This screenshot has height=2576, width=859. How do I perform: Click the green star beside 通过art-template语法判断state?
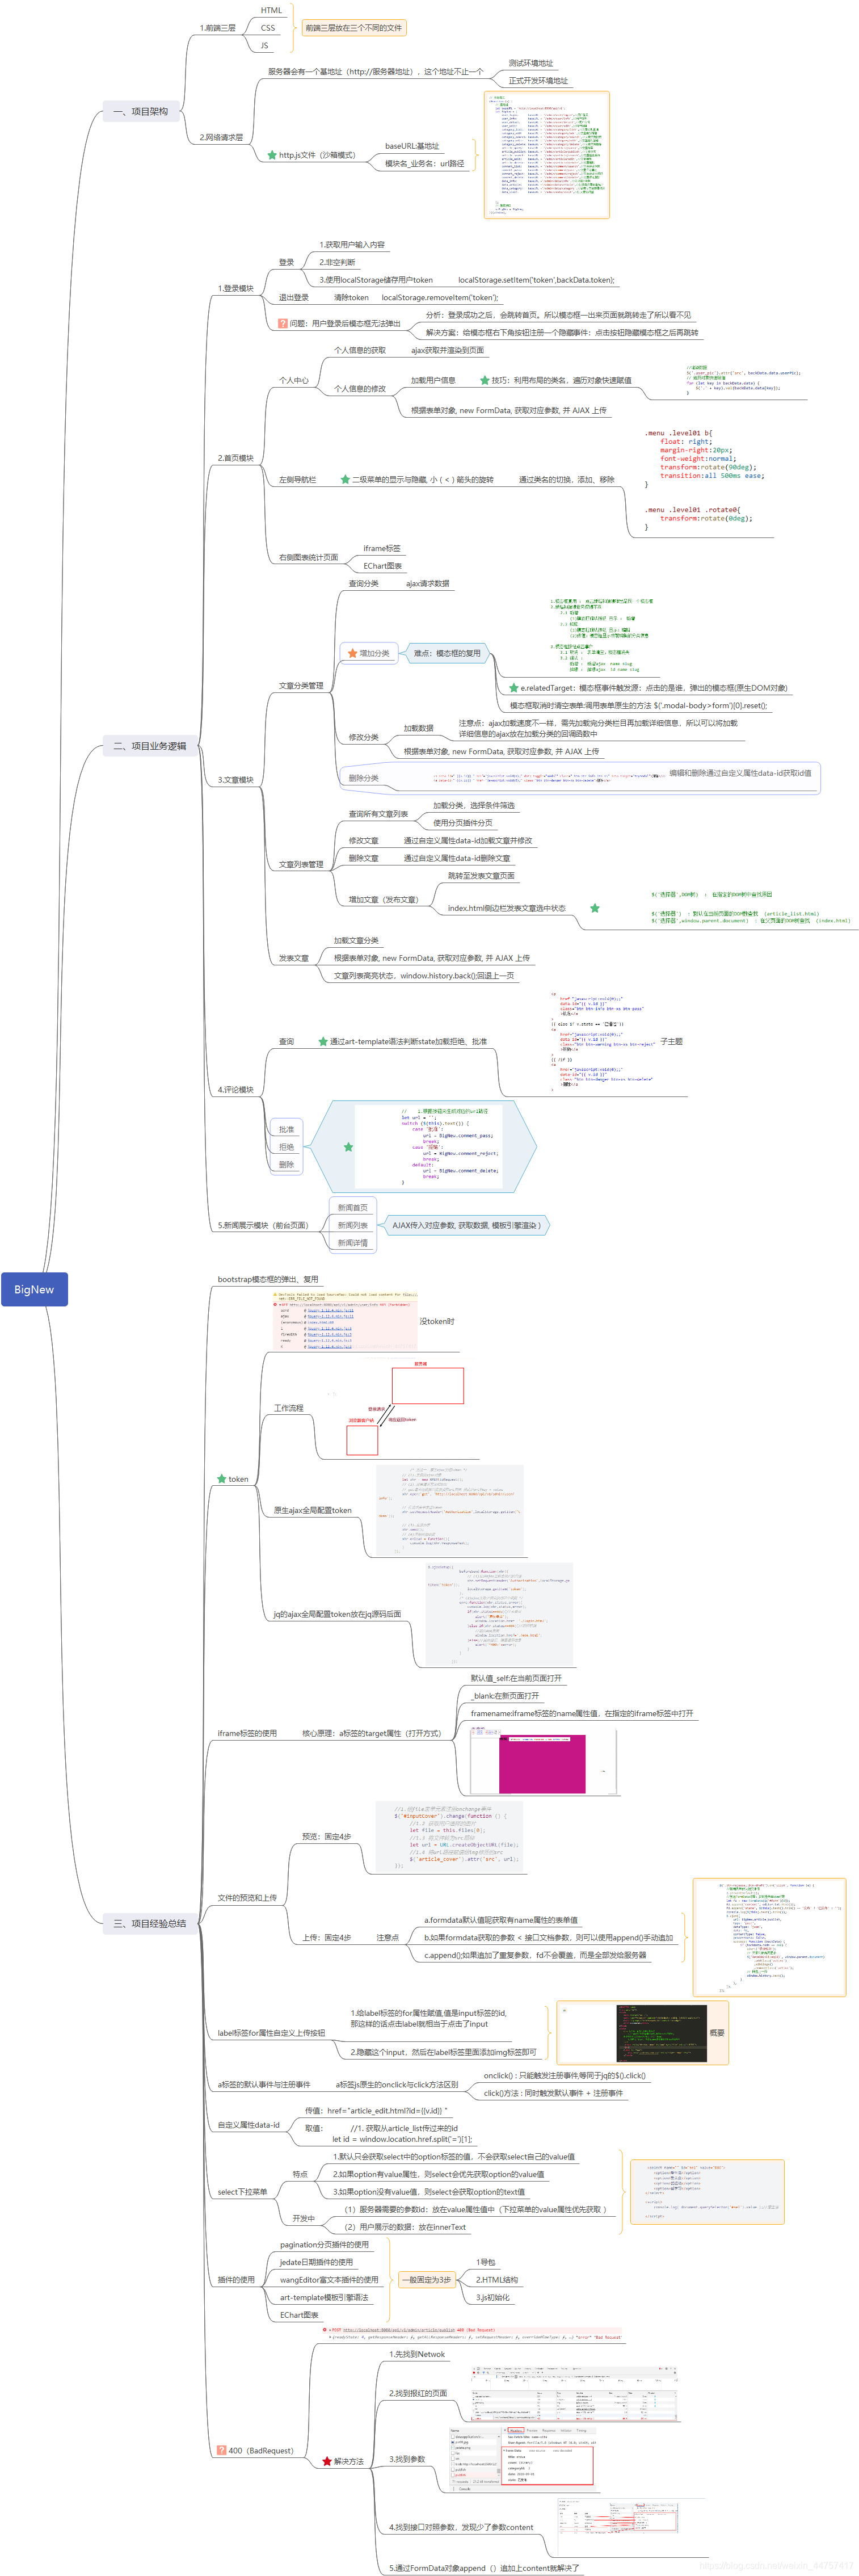[x=323, y=1041]
